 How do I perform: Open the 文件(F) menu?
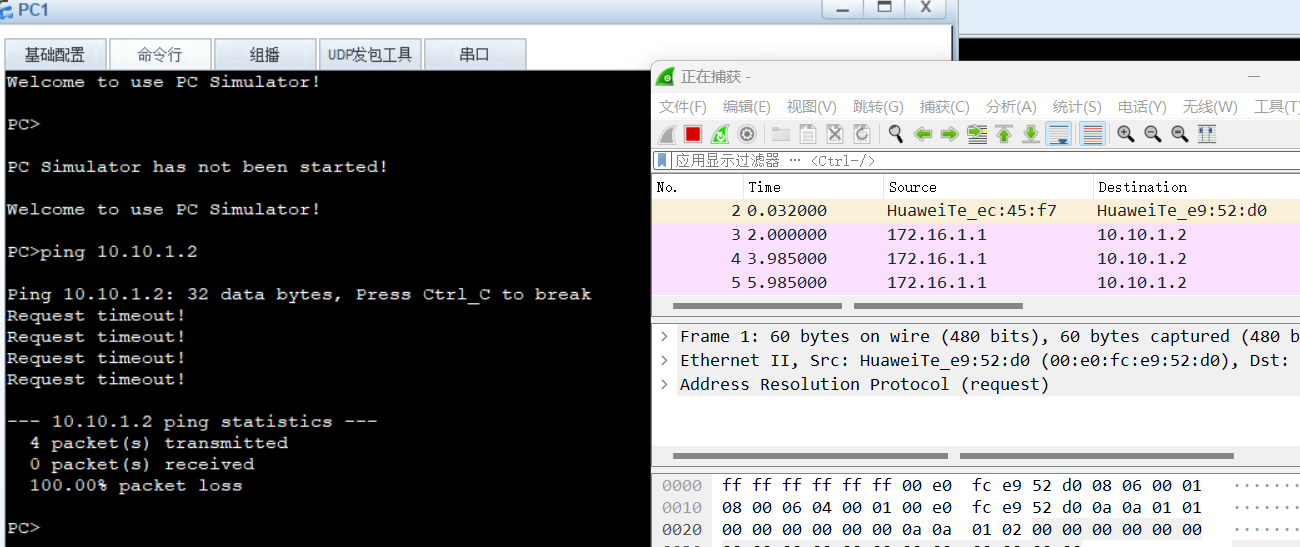click(682, 107)
